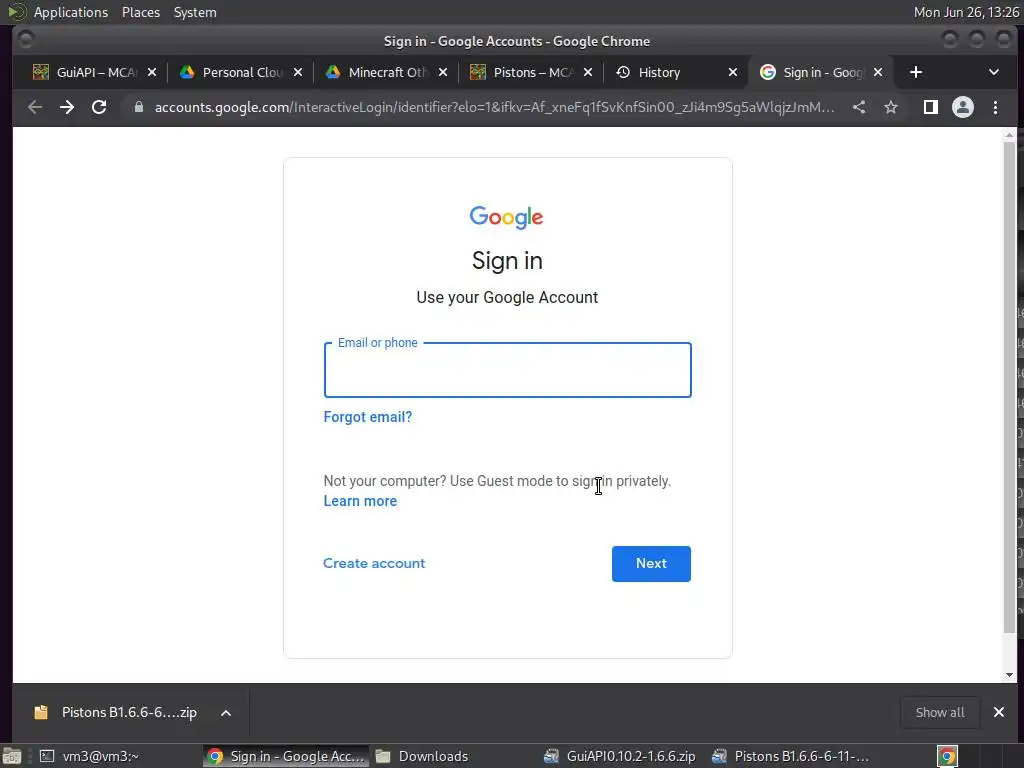Bookmark this tab with the star icon
Screen dimensions: 1024x768
pos(891,107)
